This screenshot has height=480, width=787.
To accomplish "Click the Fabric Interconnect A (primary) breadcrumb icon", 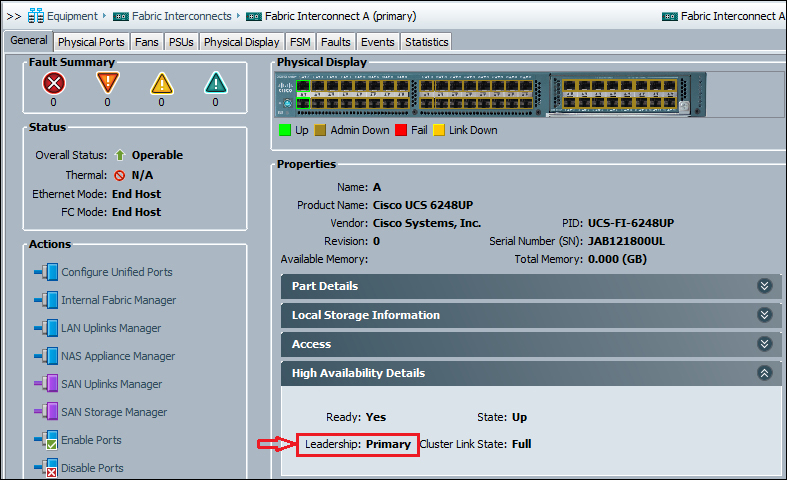I will pos(254,17).
